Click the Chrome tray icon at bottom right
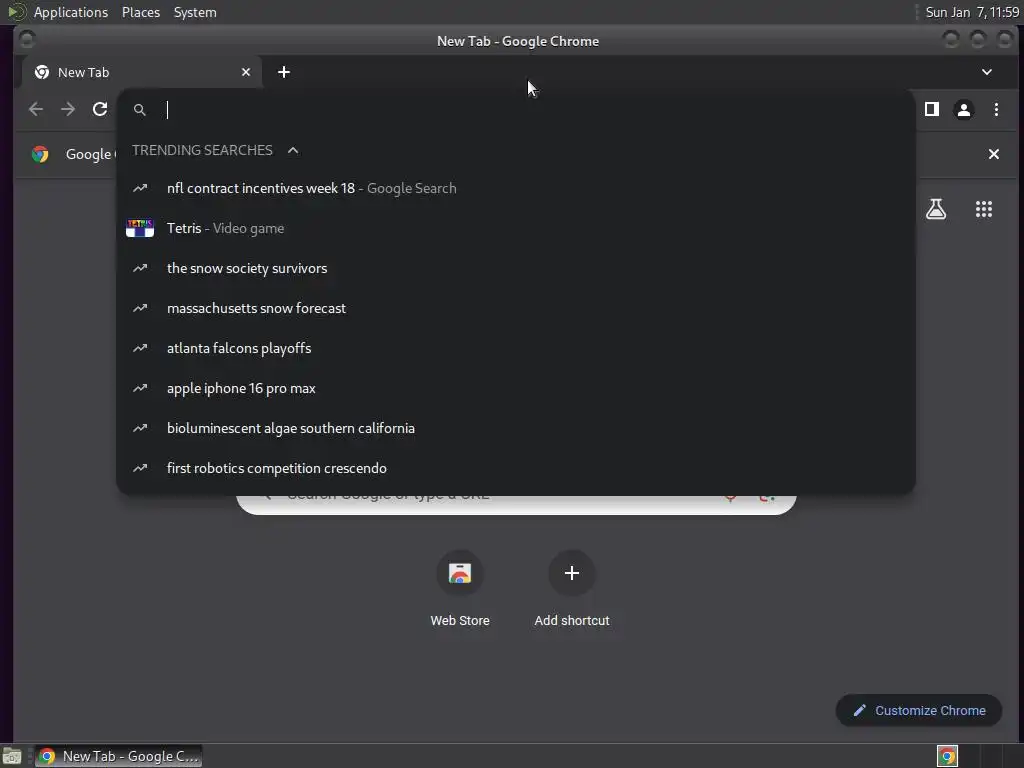 [x=947, y=756]
